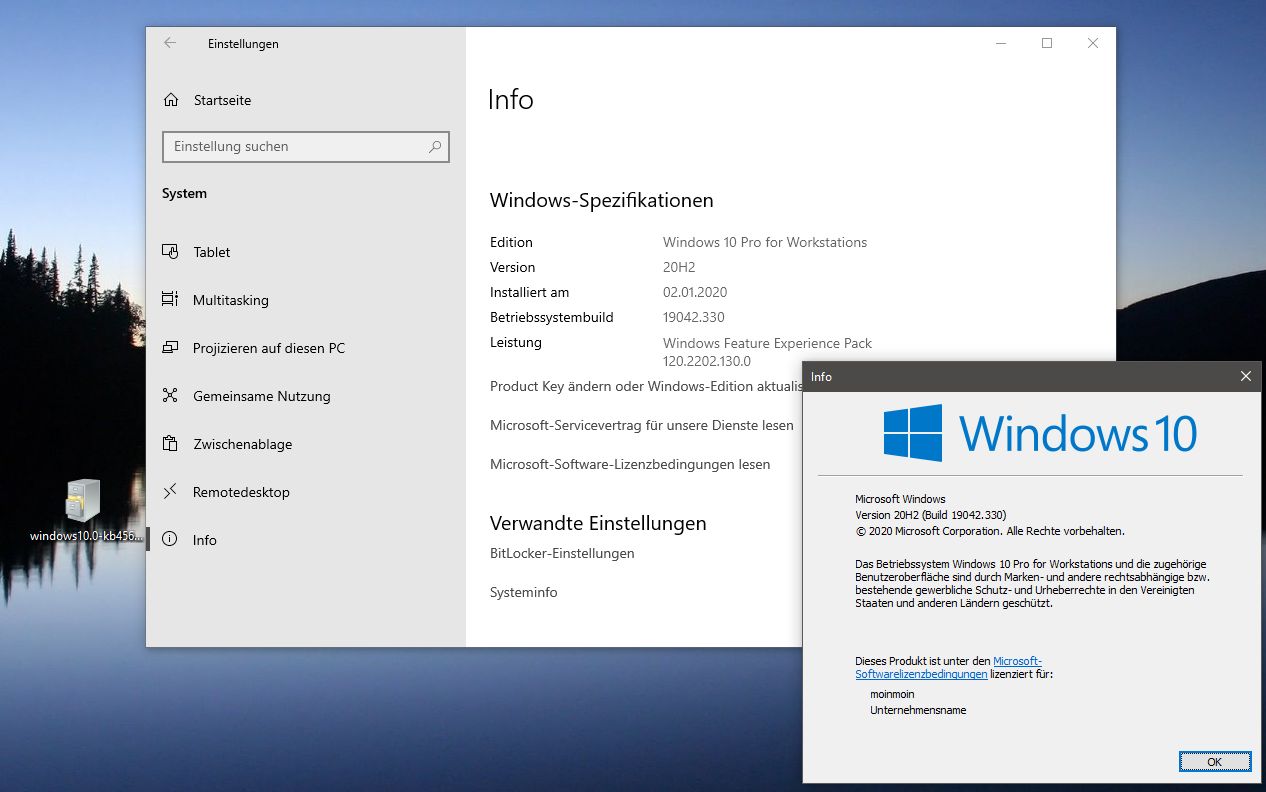
Task: Open Zwischenablage settings
Action: click(x=306, y=444)
